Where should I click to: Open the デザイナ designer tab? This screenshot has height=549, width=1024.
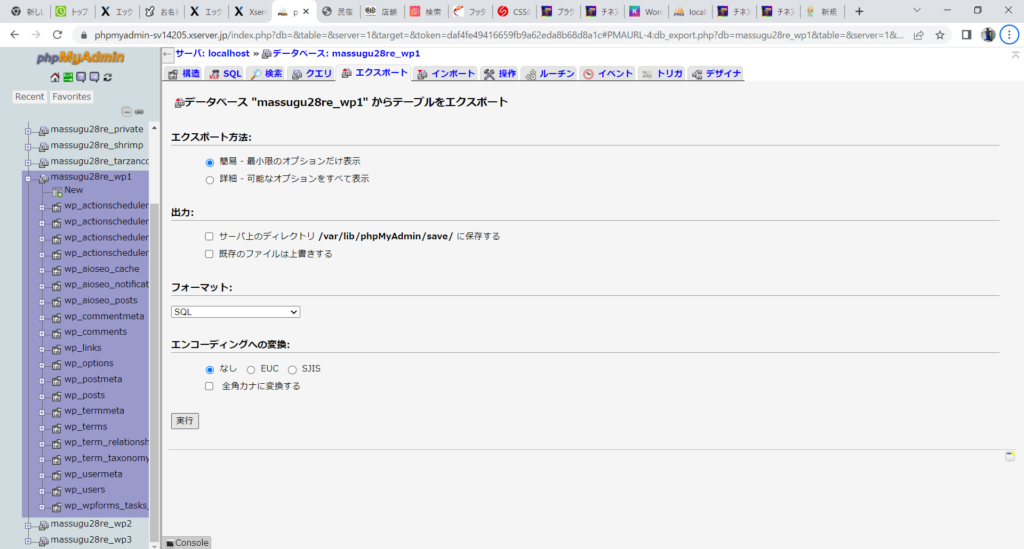(x=716, y=74)
